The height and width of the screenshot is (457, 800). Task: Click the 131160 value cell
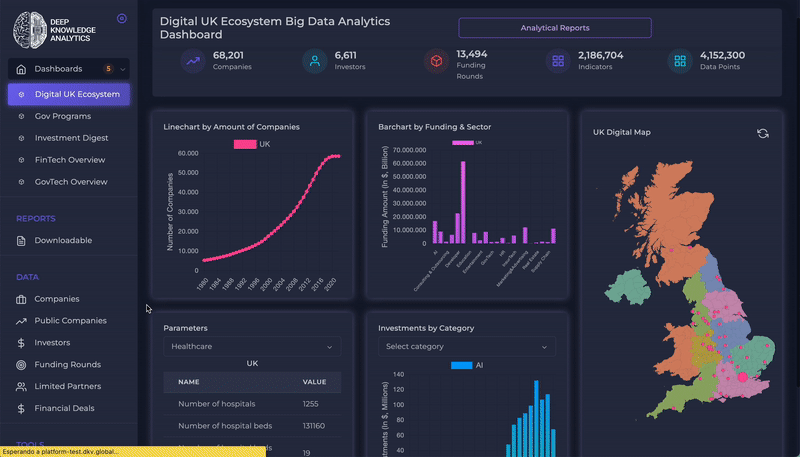tap(313, 426)
